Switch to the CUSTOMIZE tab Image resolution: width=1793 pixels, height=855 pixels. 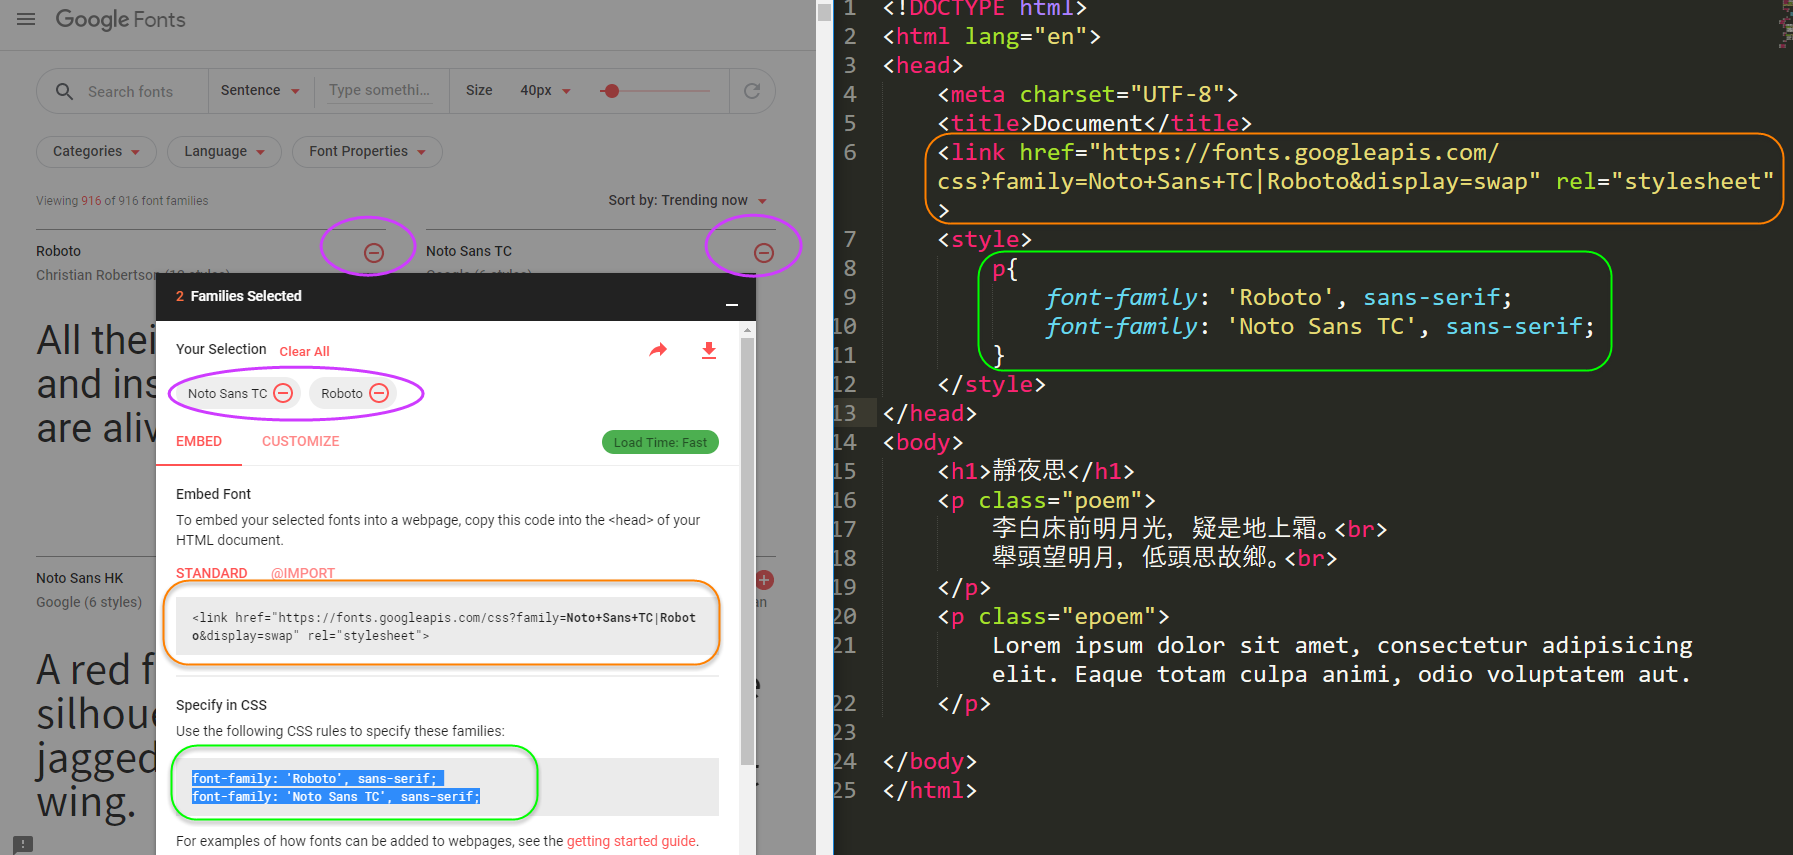300,441
